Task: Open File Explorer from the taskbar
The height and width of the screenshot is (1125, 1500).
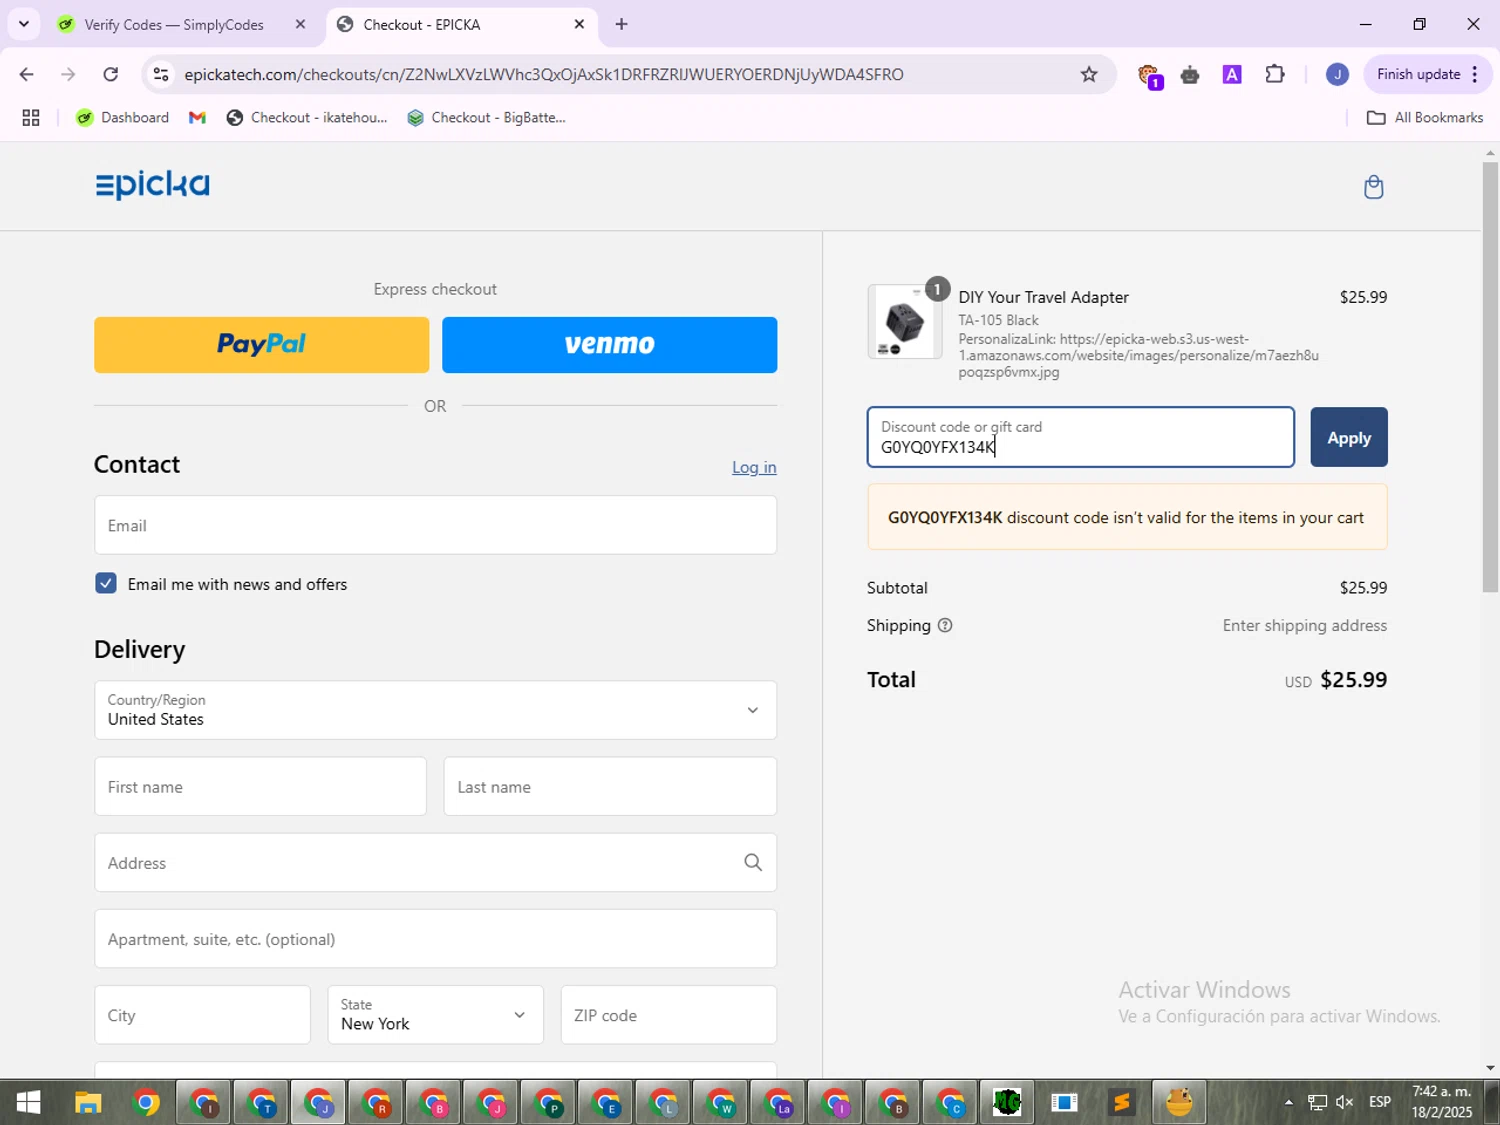Action: [x=88, y=1103]
